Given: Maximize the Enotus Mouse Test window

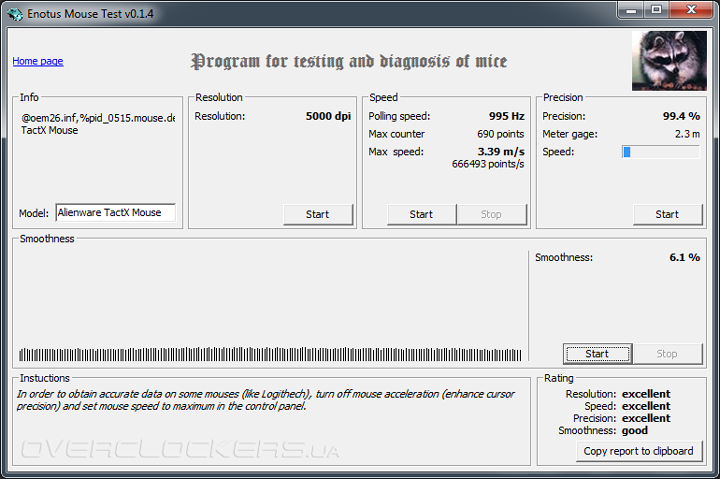Looking at the screenshot, I should click(657, 10).
